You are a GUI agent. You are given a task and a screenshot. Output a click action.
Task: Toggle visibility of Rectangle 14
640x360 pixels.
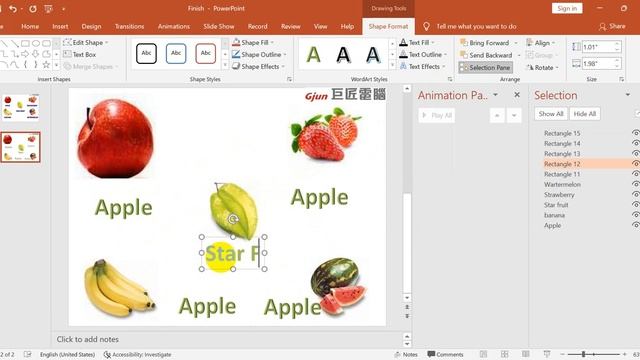pyautogui.click(x=636, y=143)
